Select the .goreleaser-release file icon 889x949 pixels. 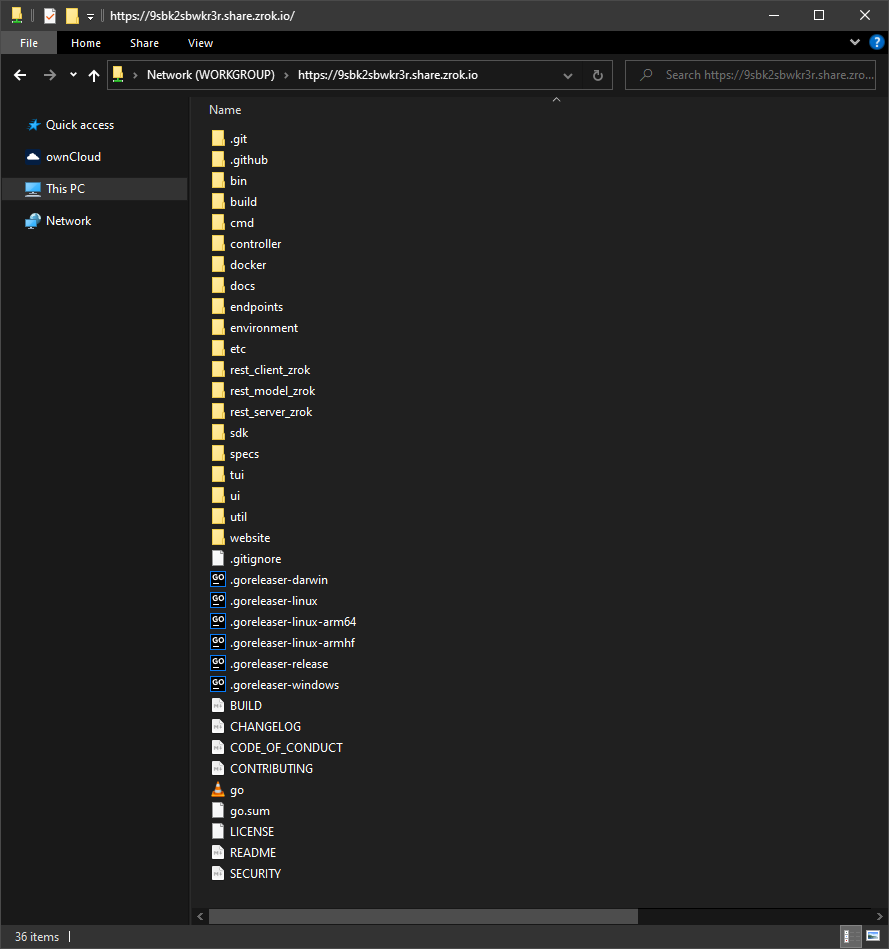[218, 663]
